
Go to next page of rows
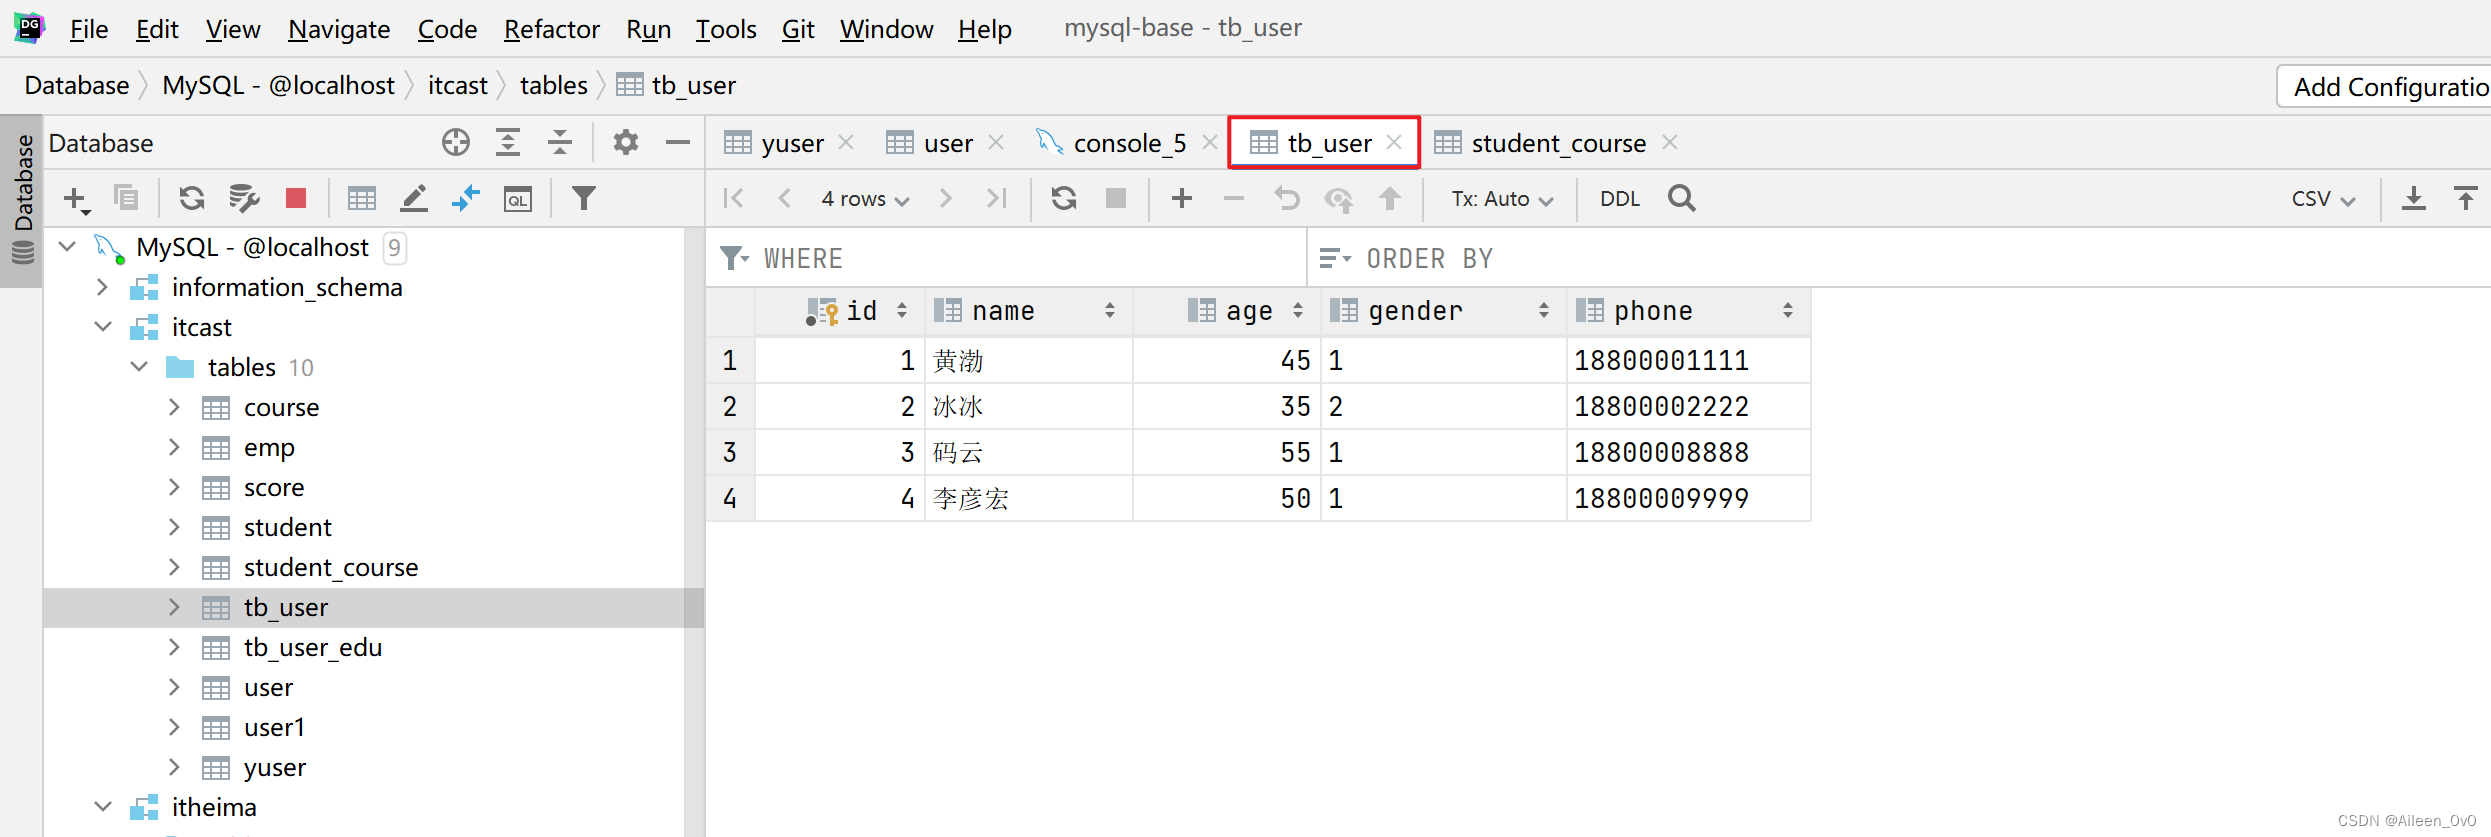(x=946, y=198)
